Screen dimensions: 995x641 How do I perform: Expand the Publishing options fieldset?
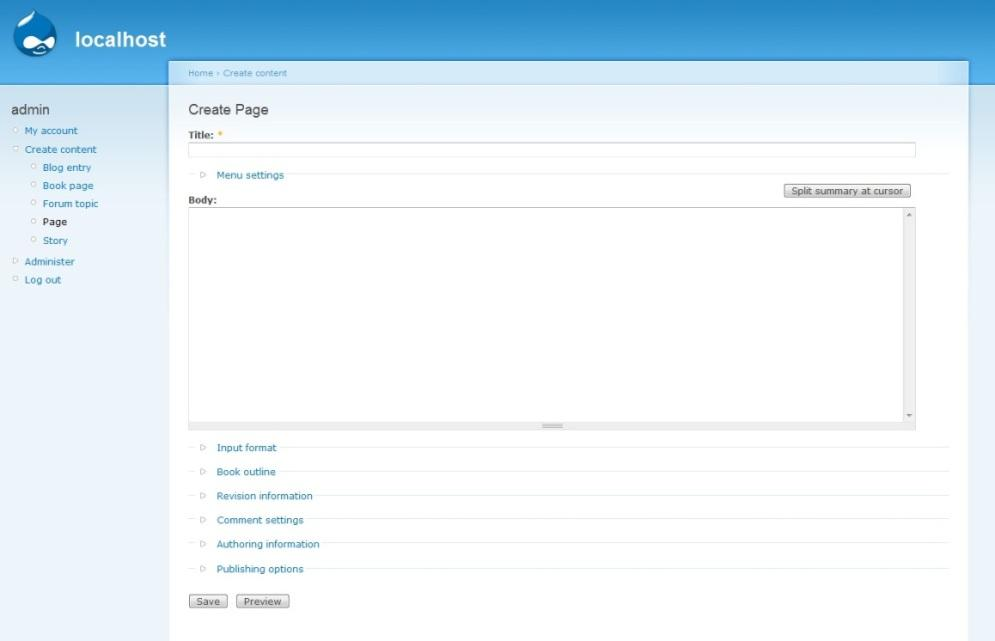pyautogui.click(x=260, y=569)
